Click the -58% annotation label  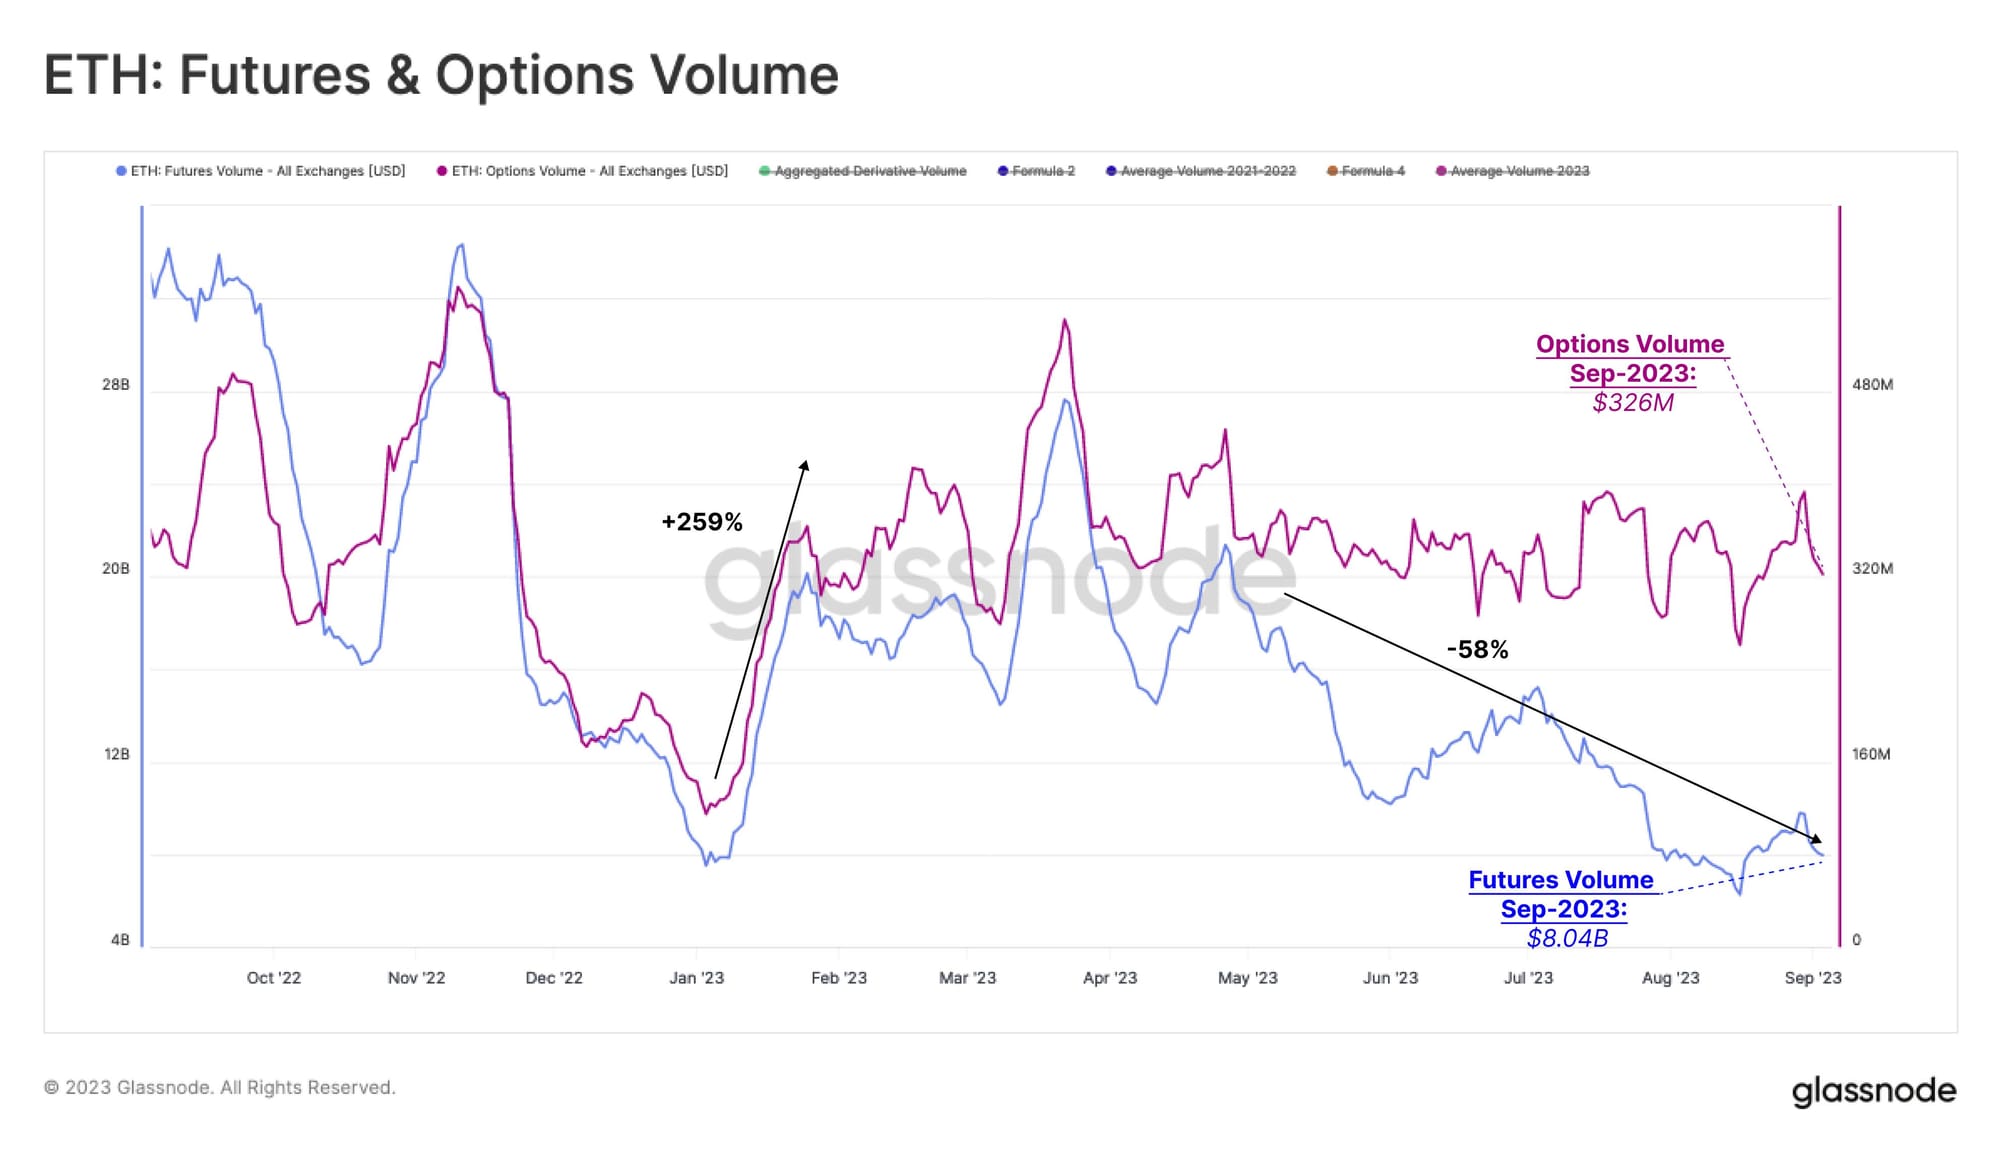[x=1477, y=650]
